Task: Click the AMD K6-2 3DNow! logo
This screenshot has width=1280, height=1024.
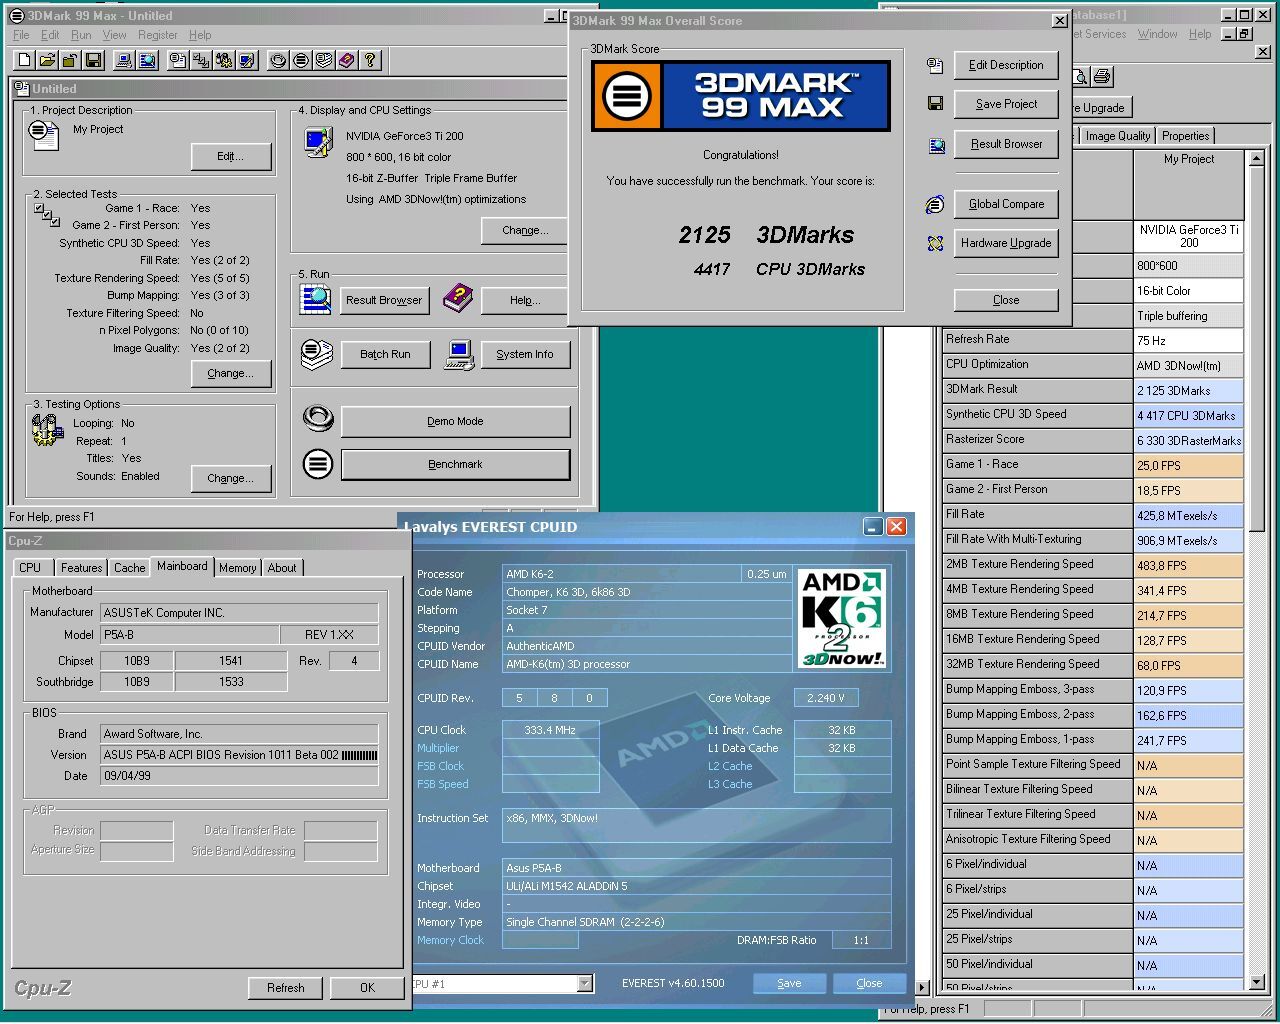Action: tap(843, 618)
